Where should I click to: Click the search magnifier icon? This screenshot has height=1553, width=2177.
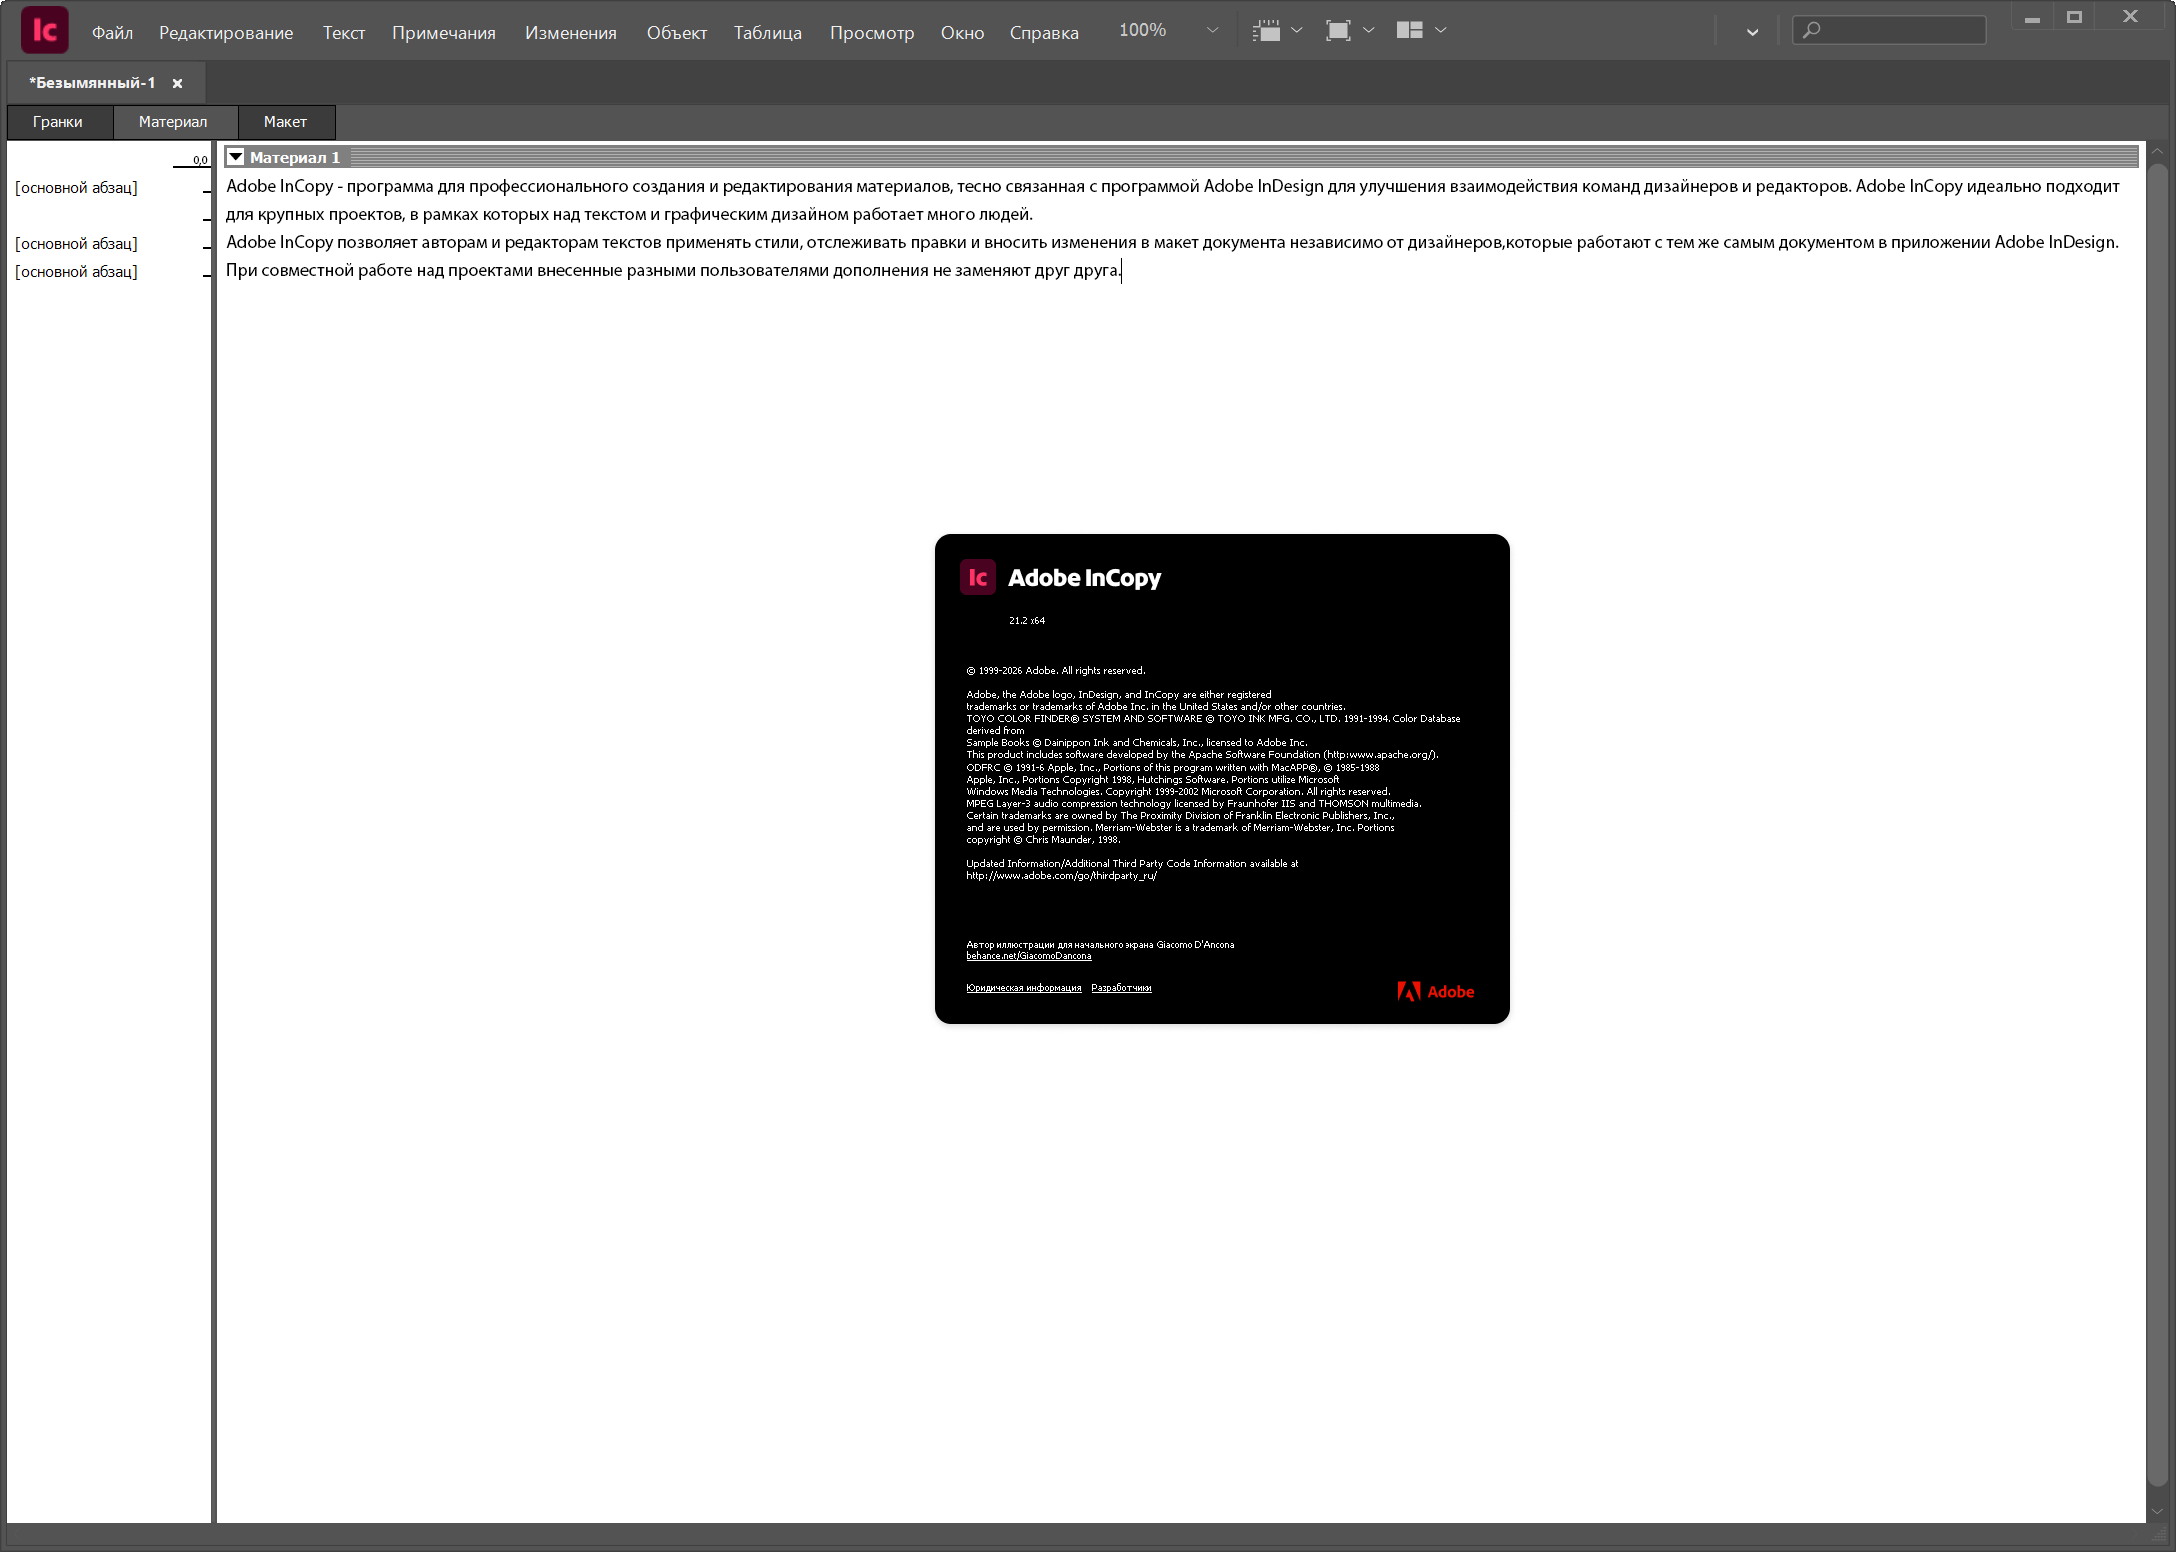pyautogui.click(x=1811, y=31)
